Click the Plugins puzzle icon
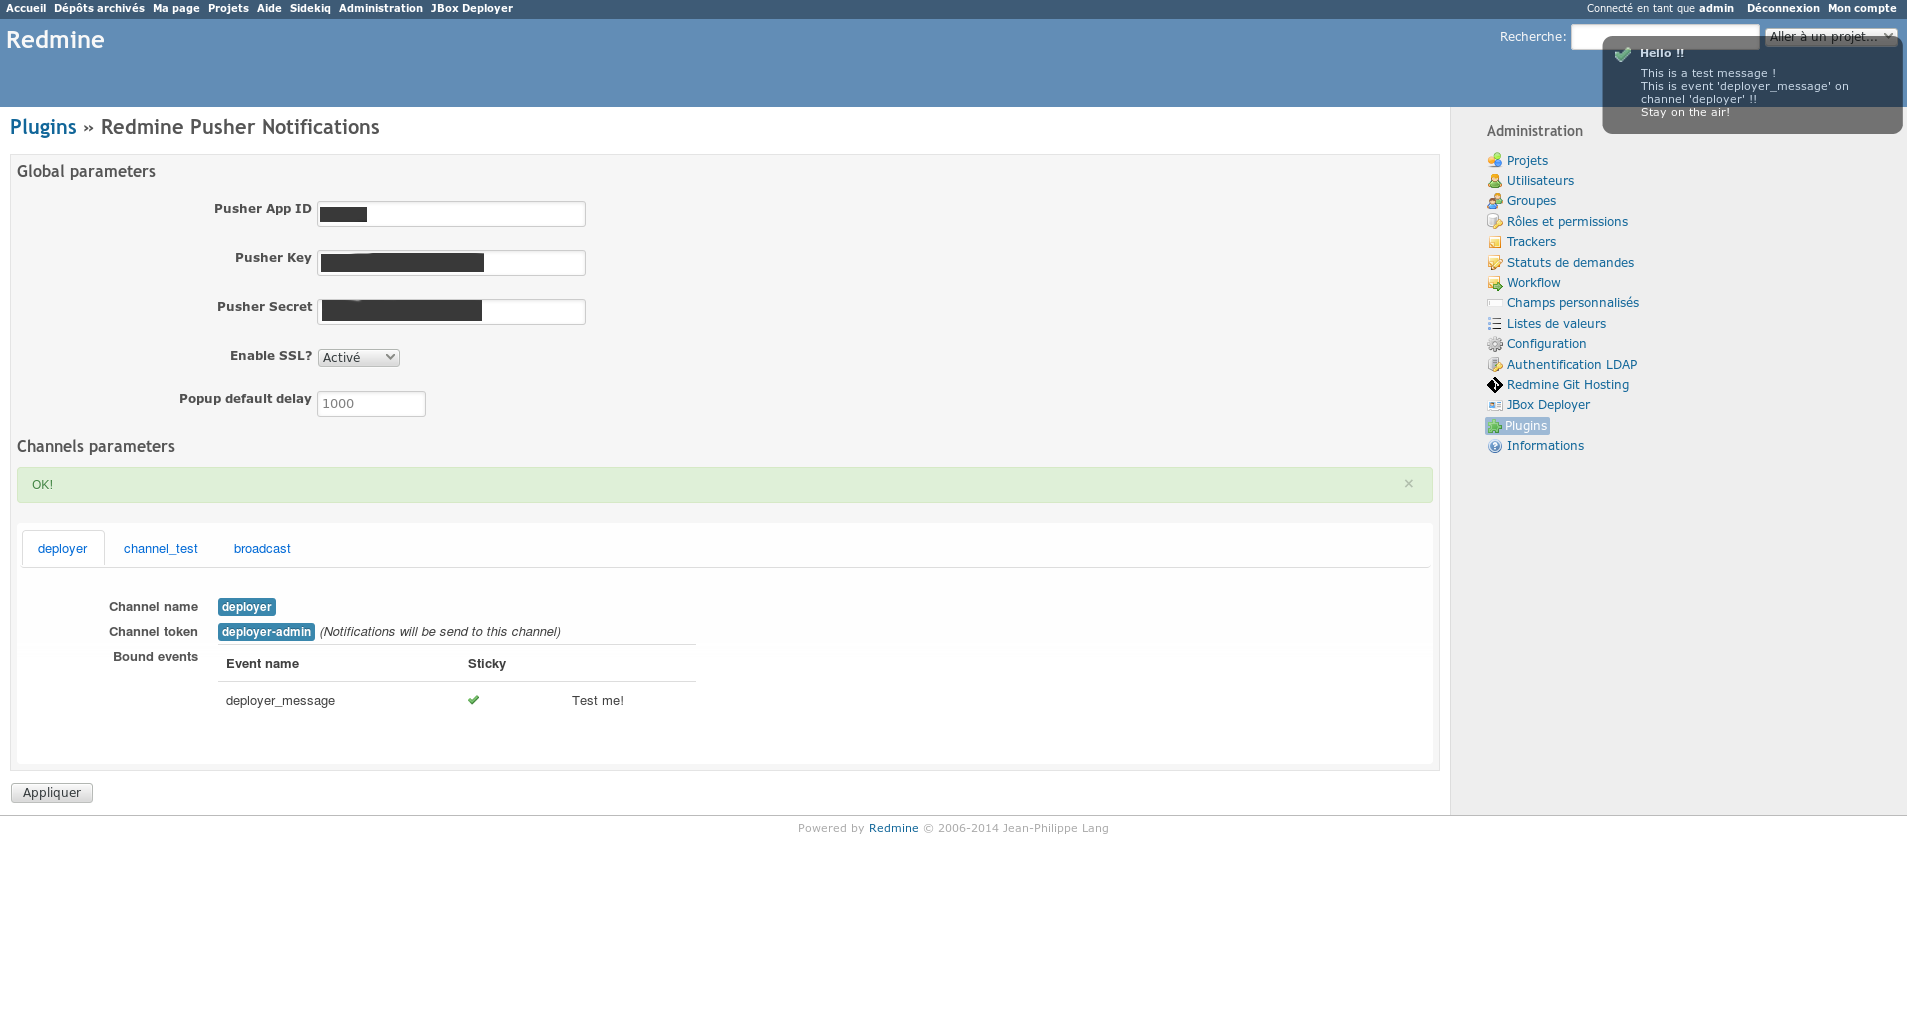 tap(1494, 426)
